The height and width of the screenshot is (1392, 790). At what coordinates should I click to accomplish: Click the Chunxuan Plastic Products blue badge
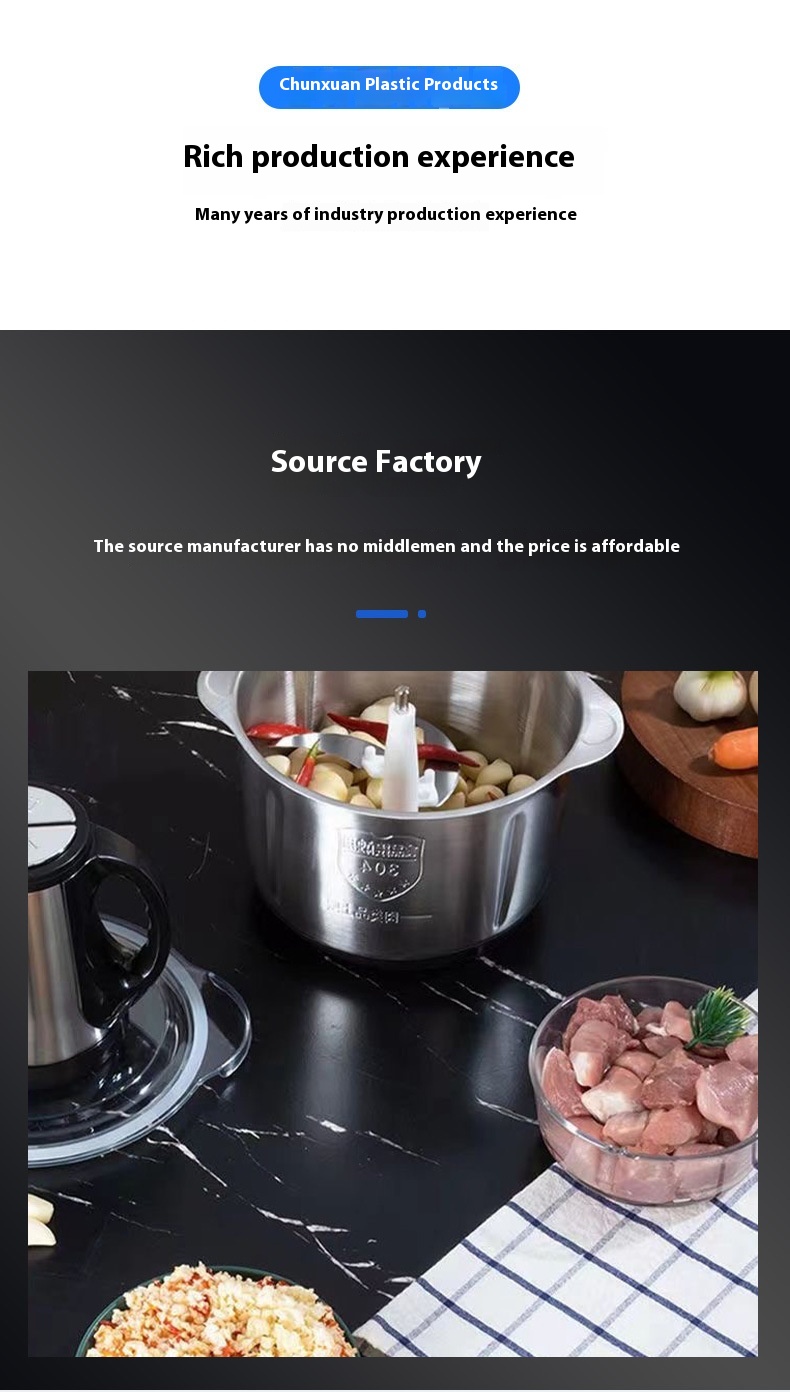pyautogui.click(x=389, y=86)
